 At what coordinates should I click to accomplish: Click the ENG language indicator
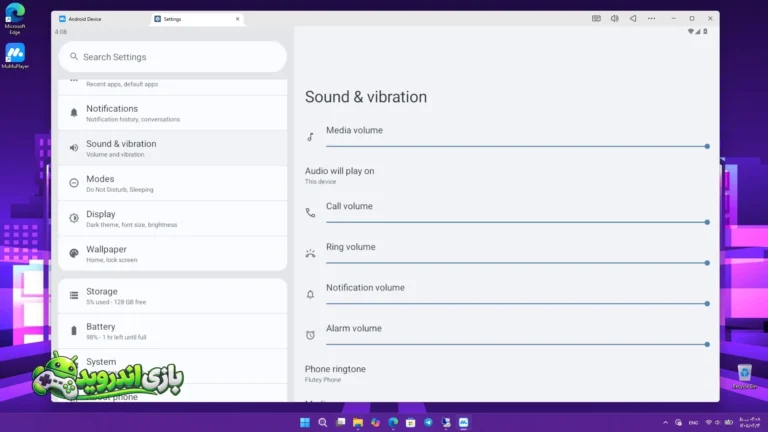(693, 422)
